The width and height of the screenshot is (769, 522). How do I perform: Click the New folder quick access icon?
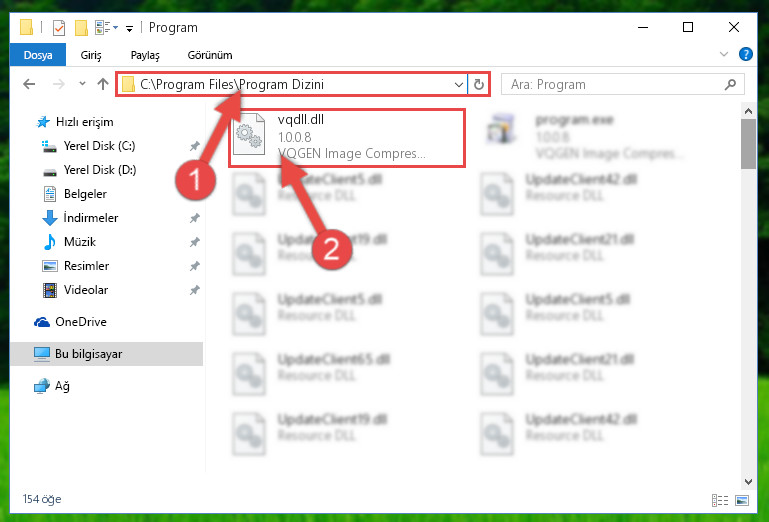[x=81, y=27]
